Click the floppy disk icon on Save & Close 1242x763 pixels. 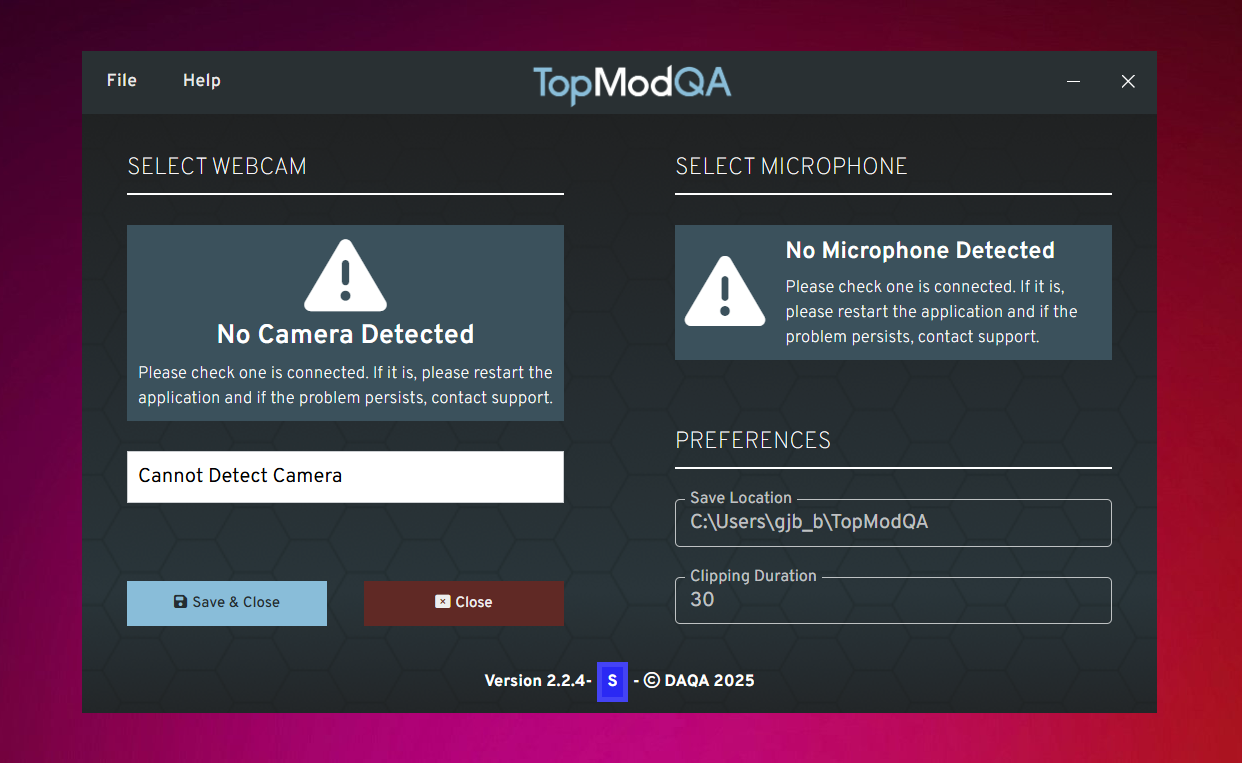click(180, 602)
